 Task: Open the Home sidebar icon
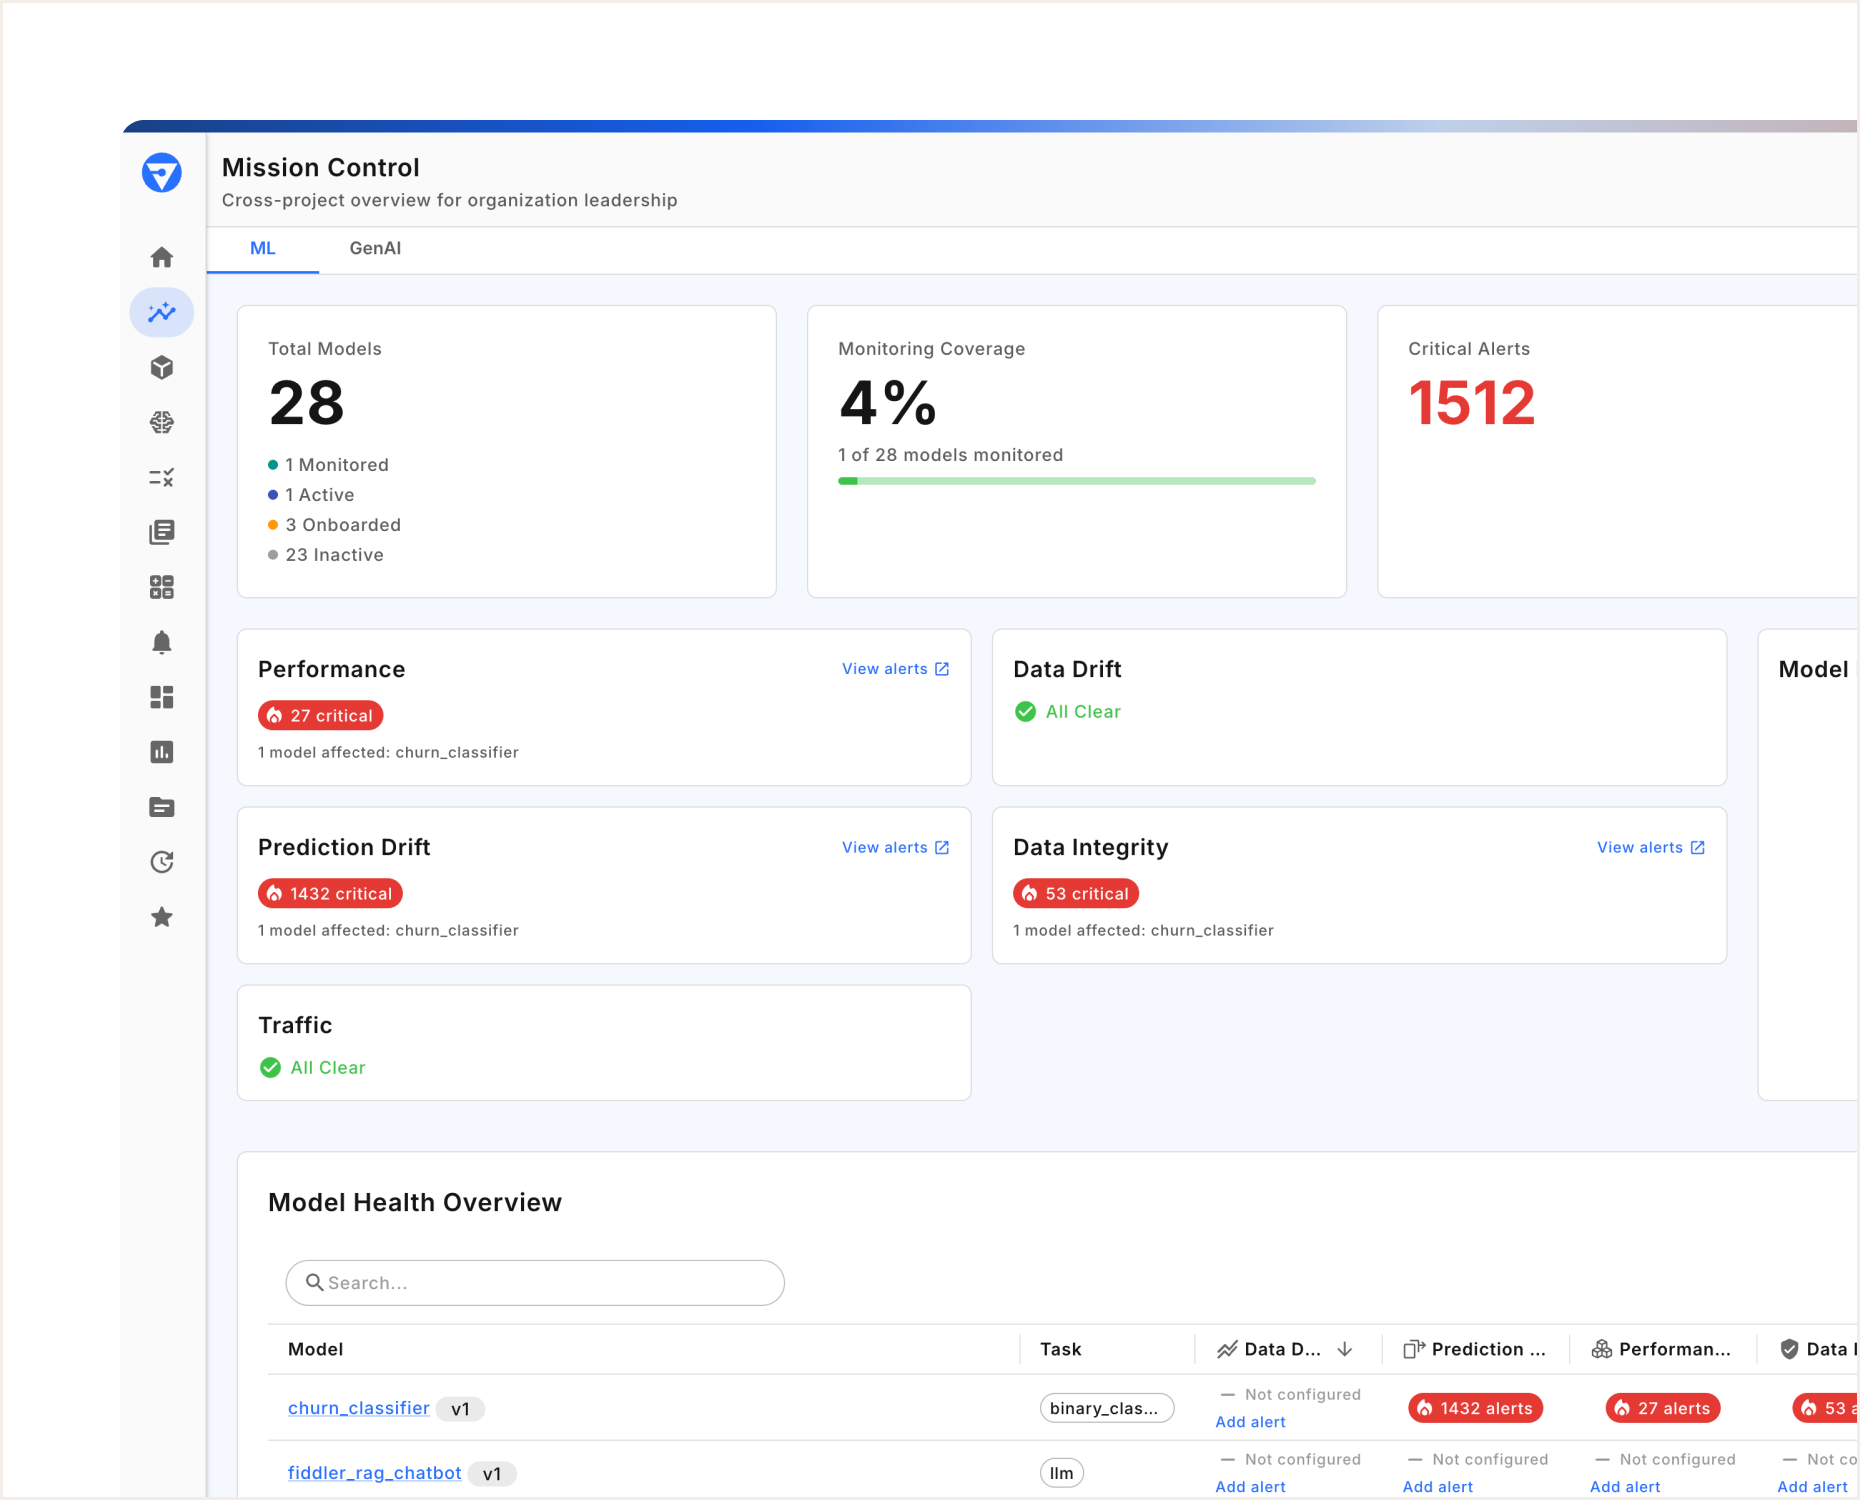pos(161,257)
